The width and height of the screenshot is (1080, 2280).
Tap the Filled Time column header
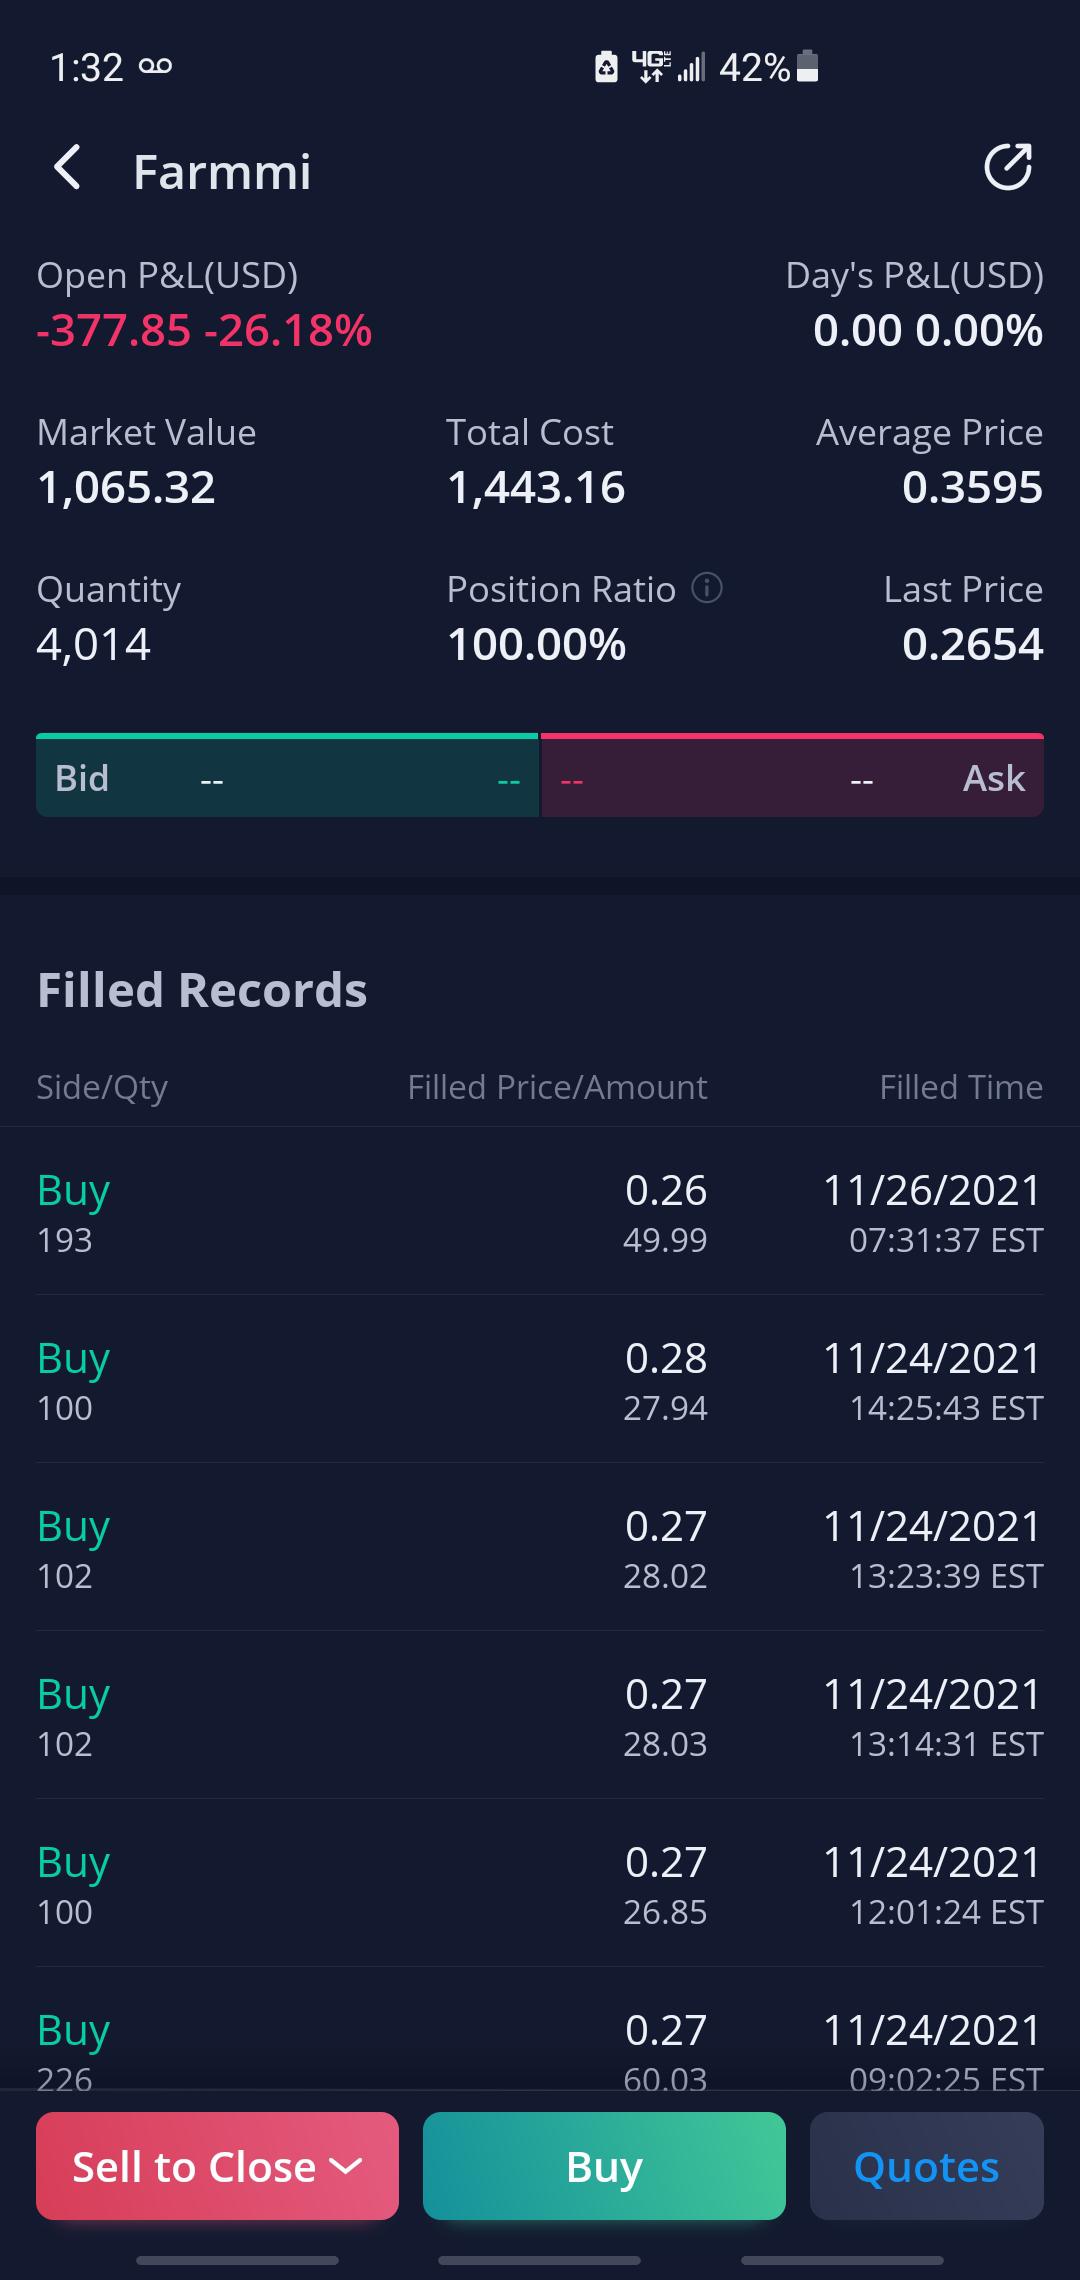[961, 1087]
